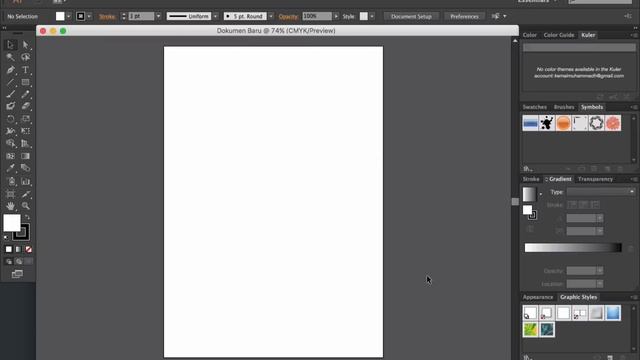This screenshot has width=640, height=360.
Task: Open the Swatches tab
Action: coord(535,107)
